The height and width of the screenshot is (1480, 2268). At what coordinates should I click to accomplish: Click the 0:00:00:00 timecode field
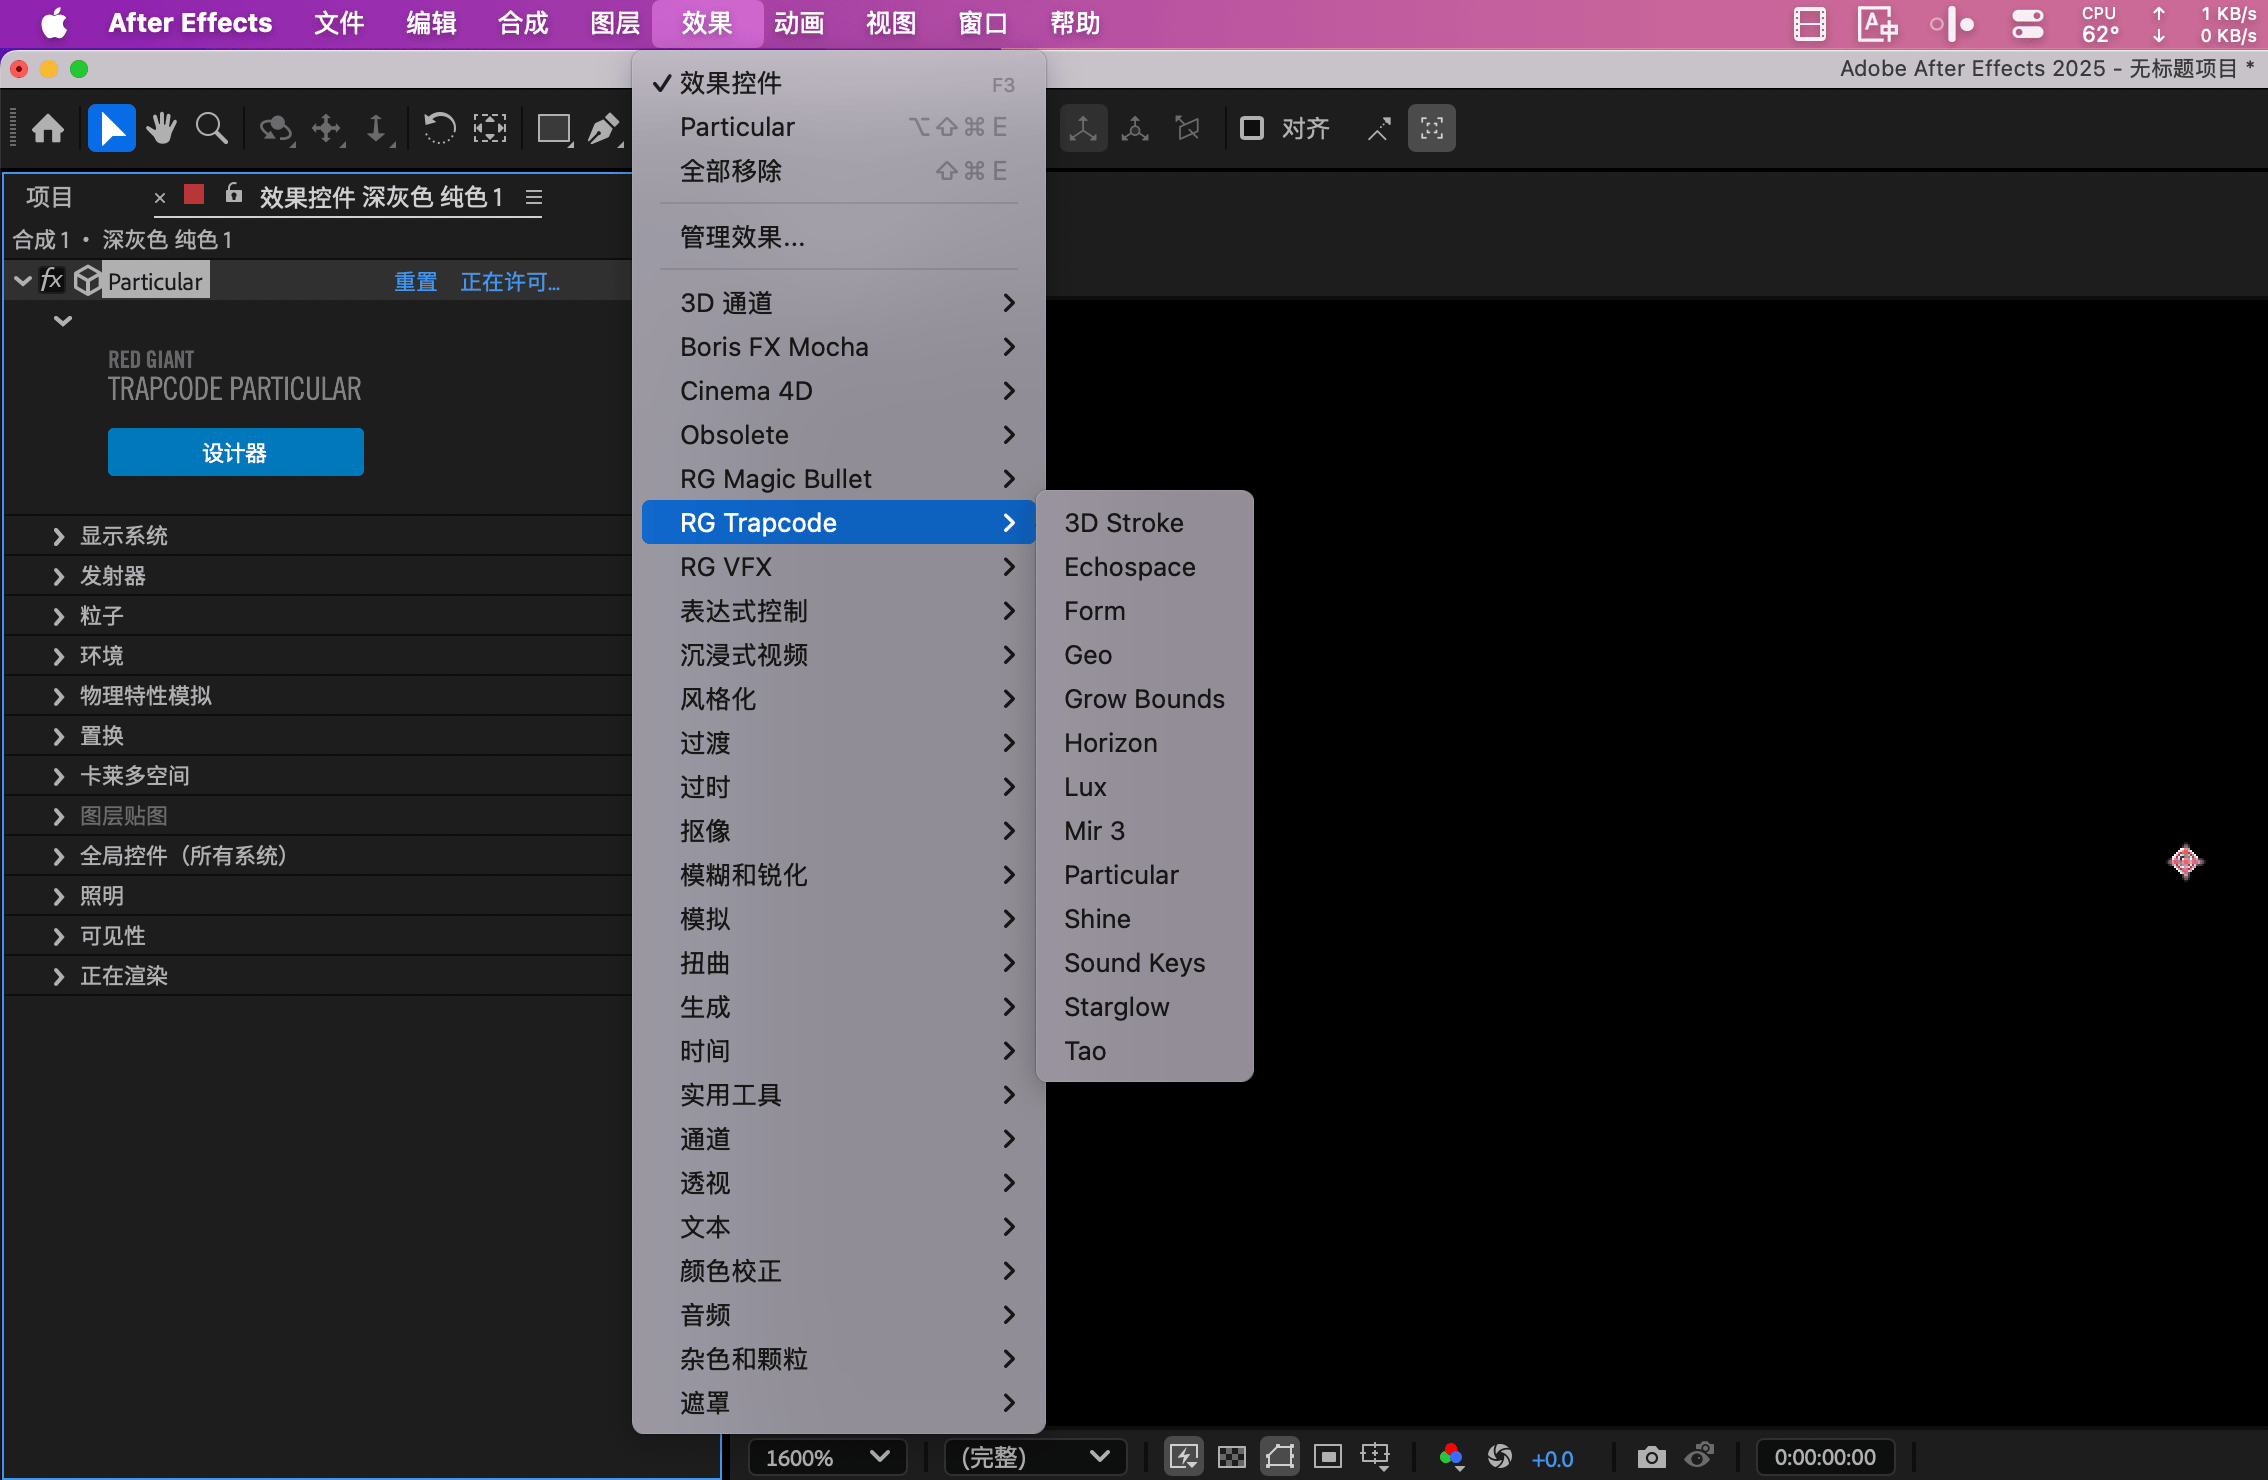pyautogui.click(x=1824, y=1457)
